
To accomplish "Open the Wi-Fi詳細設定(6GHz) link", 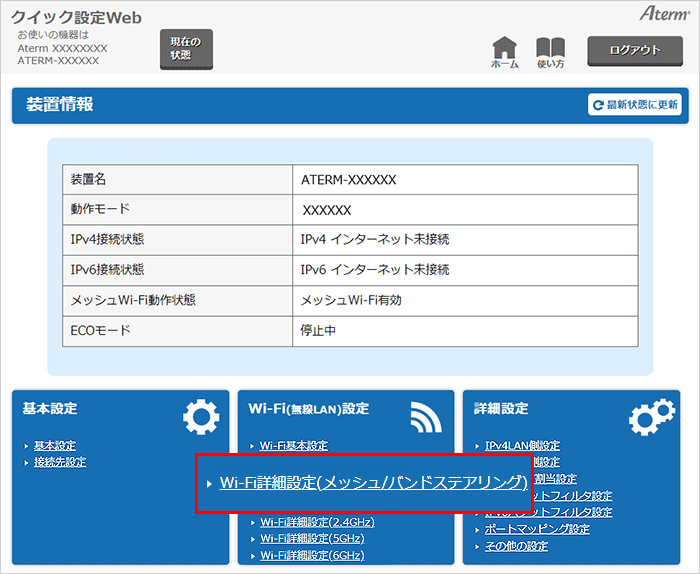I will click(312, 555).
